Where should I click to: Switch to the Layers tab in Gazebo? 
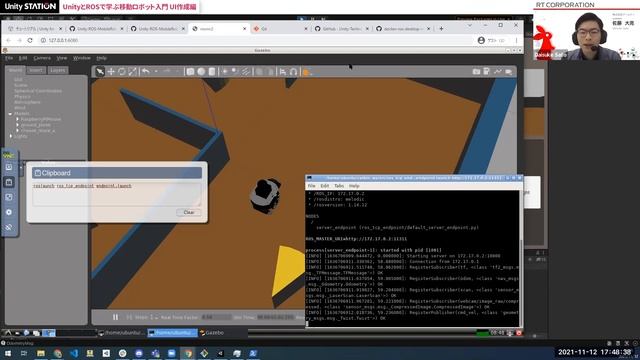coord(58,70)
